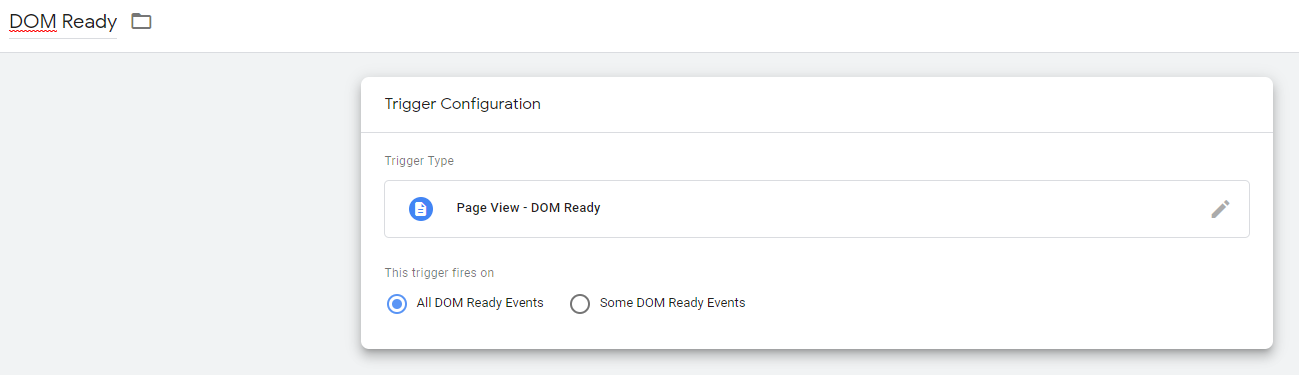Image resolution: width=1299 pixels, height=375 pixels.
Task: Click the 'Trigger Configuration' card heading
Action: (x=462, y=104)
